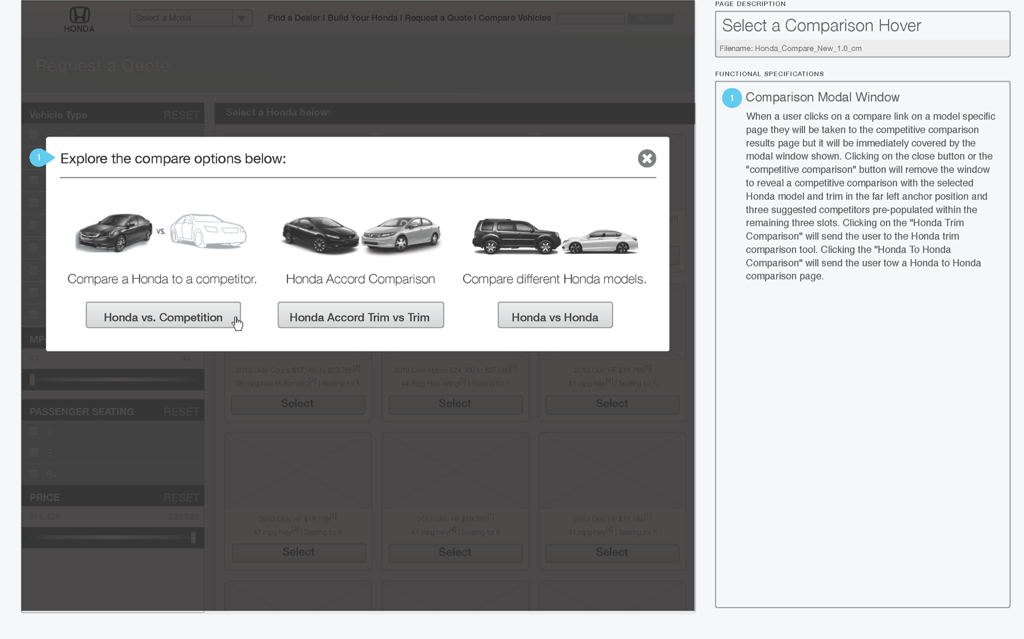
Task: Click the Honda Accord comparison cars image
Action: coord(360,234)
